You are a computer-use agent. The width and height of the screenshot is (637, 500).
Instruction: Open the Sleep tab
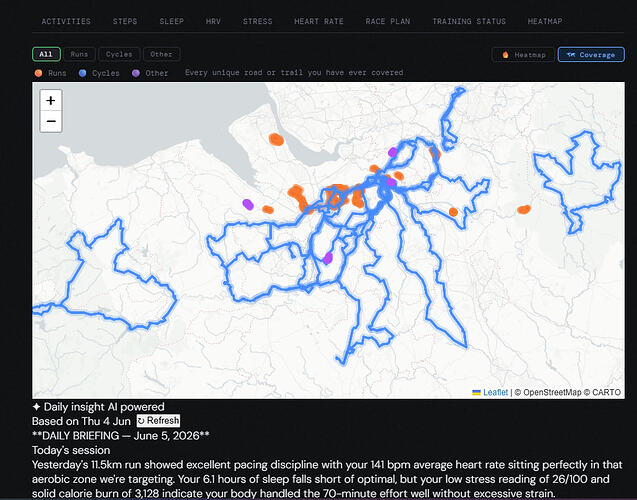point(171,21)
